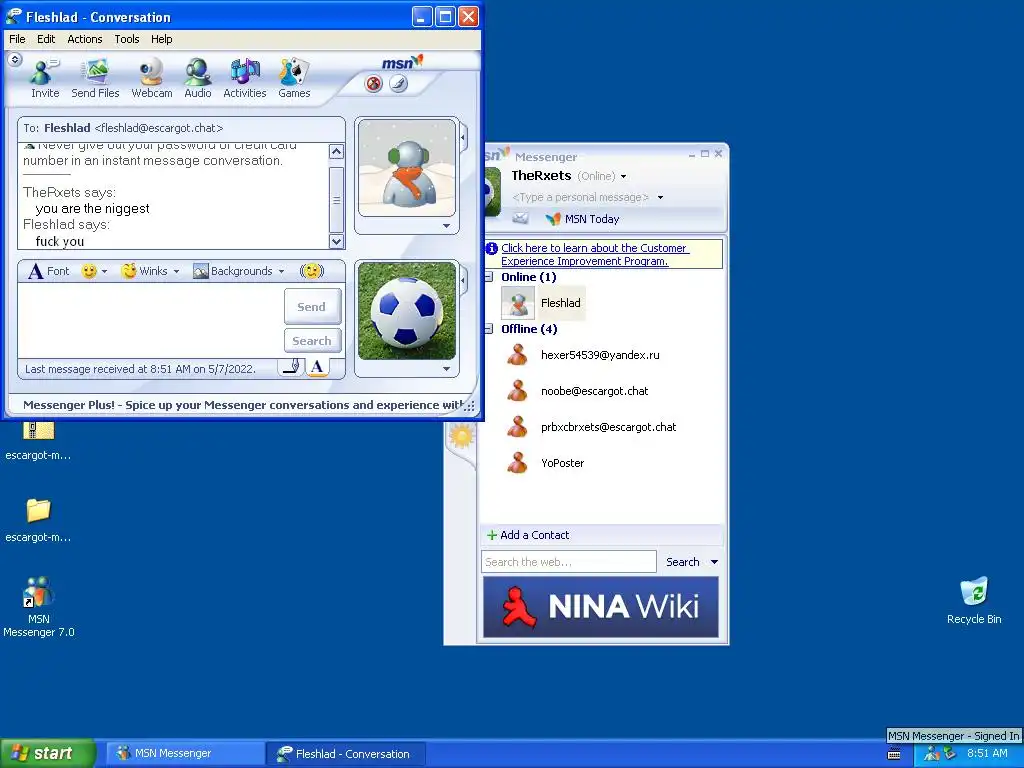
Task: Collapse the Online (1) contact group
Action: pyautogui.click(x=488, y=277)
